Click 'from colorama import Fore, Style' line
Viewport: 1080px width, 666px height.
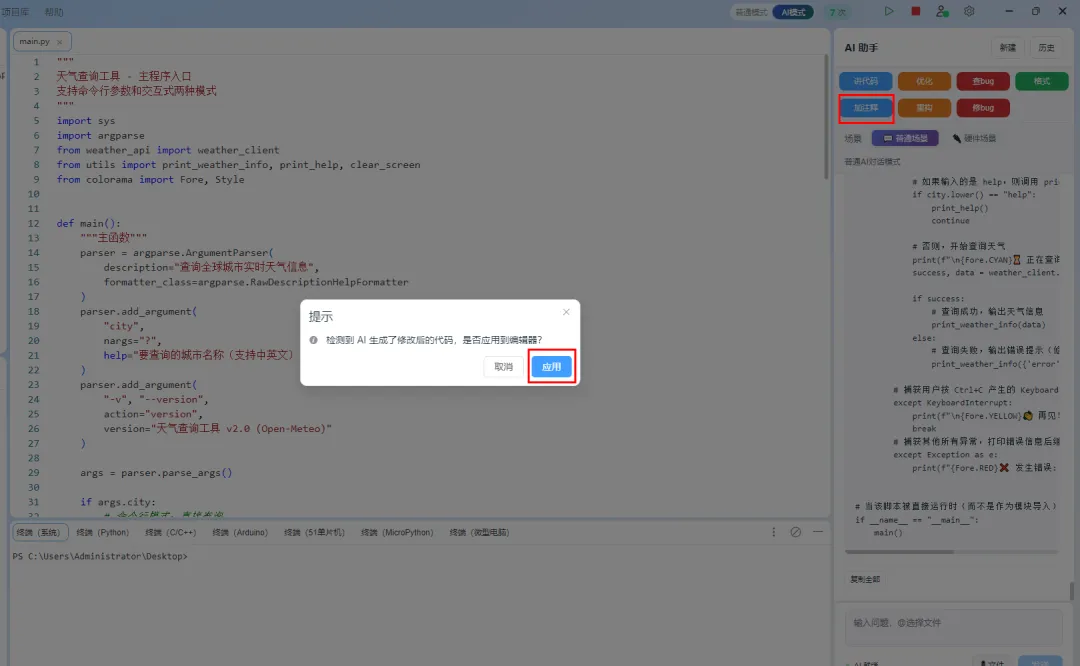(x=150, y=179)
